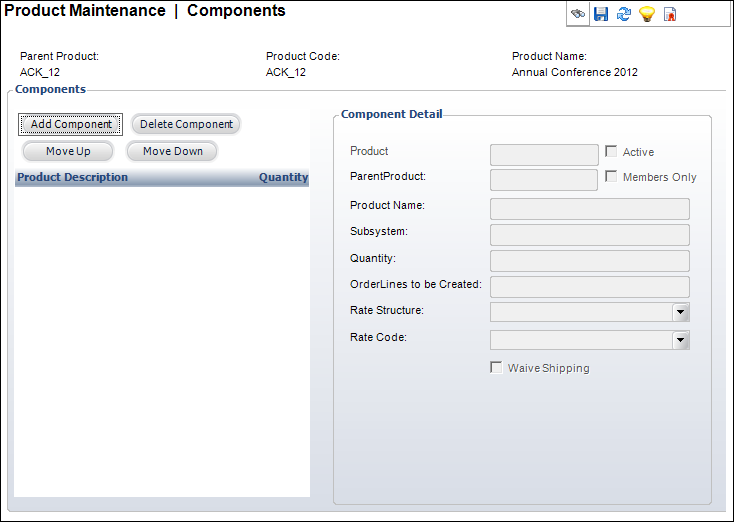This screenshot has height=522, width=734.
Task: Click the blue refresh arrows icon
Action: tap(624, 14)
